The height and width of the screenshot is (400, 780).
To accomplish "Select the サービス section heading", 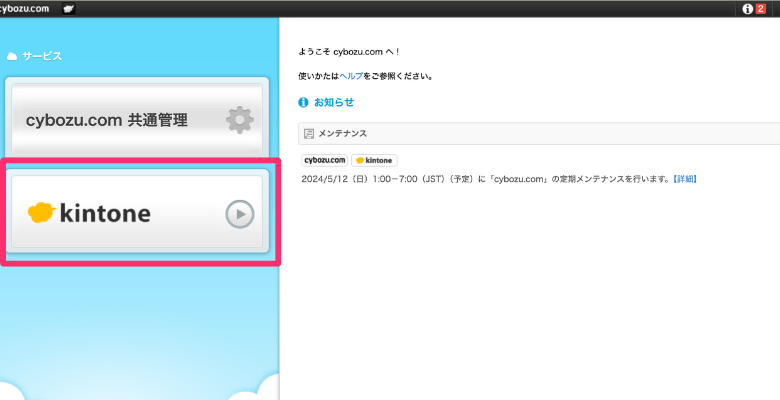I will pos(42,56).
